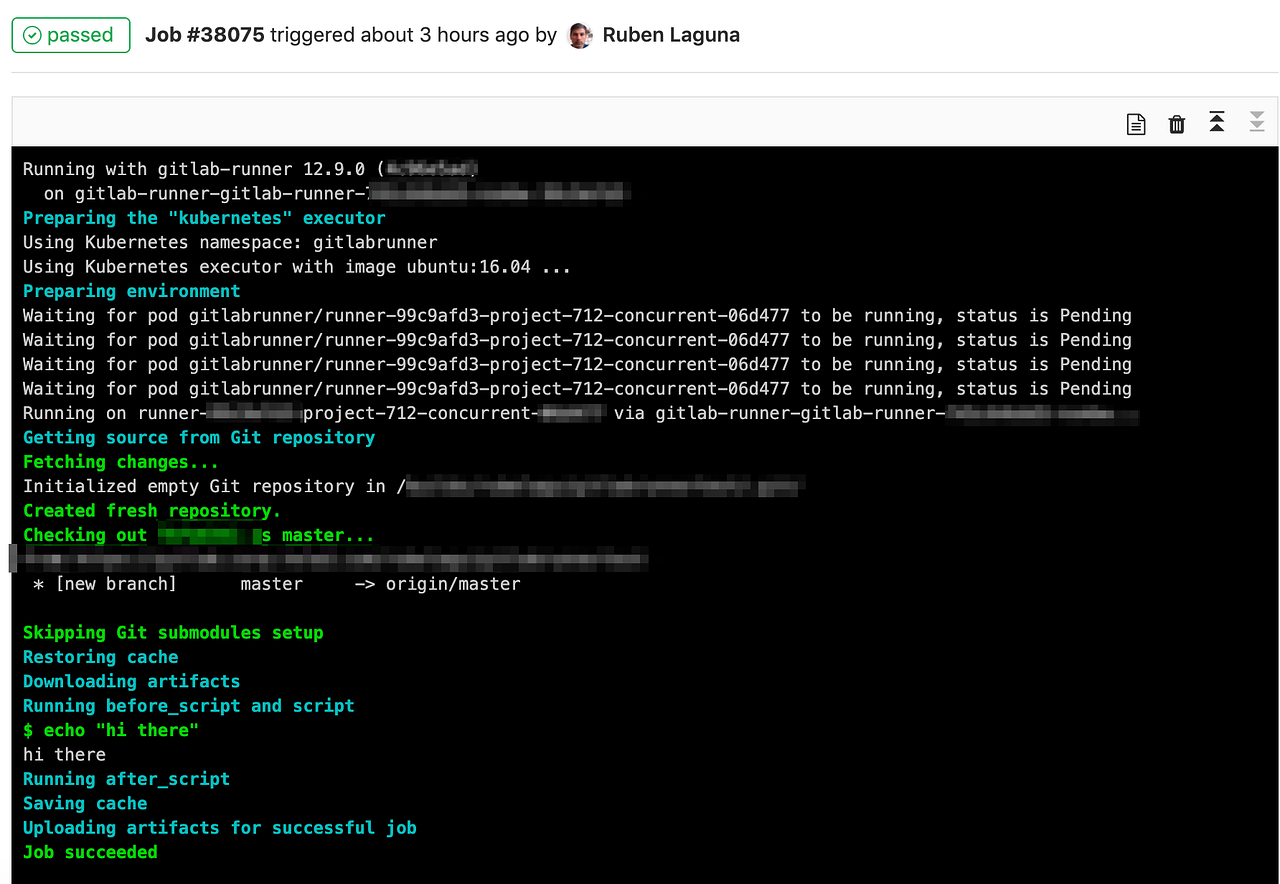Screen dimensions: 1280x884
Task: Select the 'Fetching changes...' log heading
Action: tap(120, 462)
